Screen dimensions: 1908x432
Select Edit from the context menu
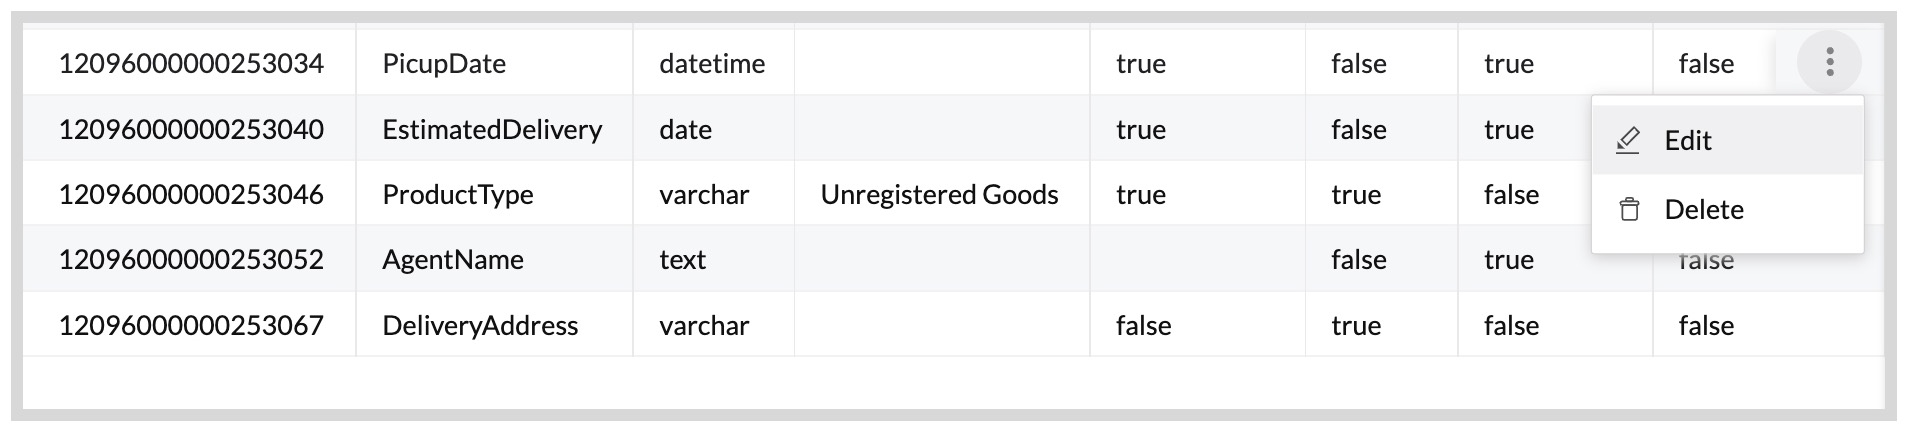[1688, 140]
